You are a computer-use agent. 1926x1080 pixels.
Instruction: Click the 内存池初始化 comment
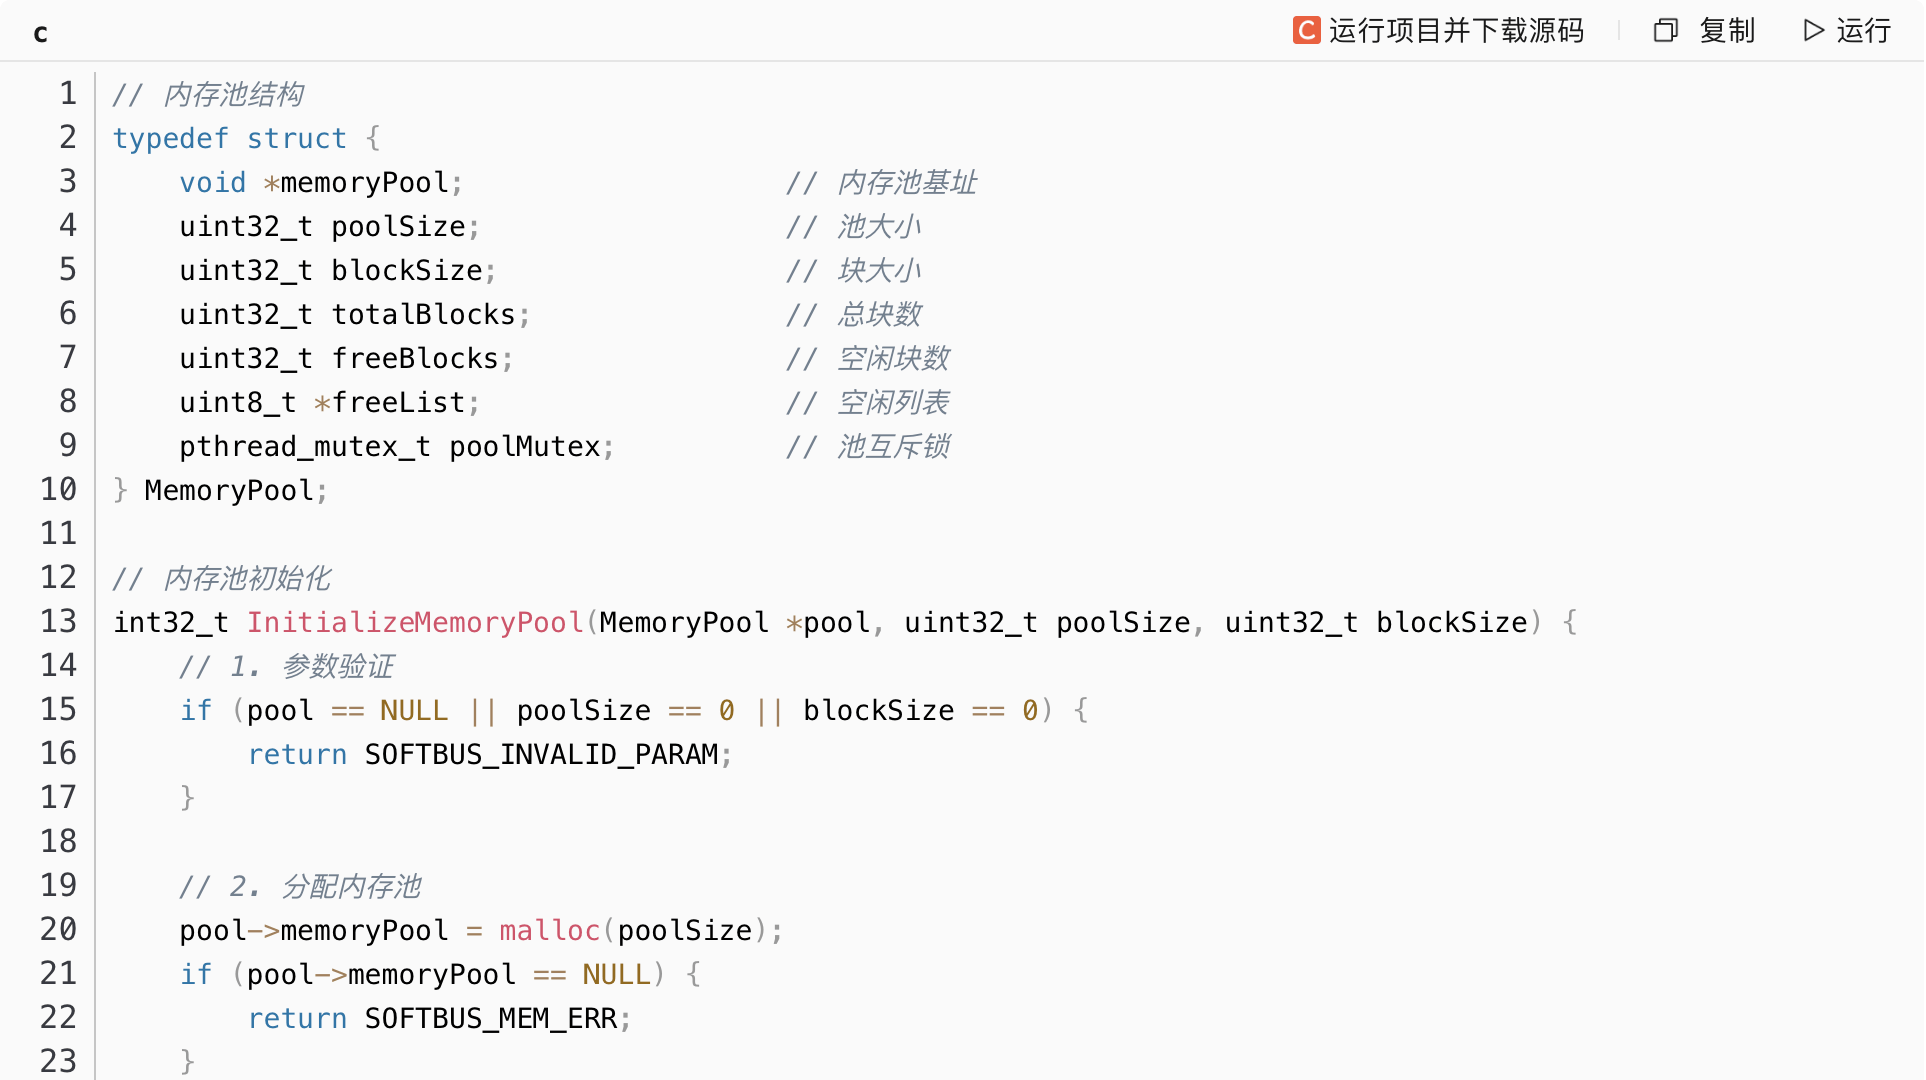(x=246, y=578)
